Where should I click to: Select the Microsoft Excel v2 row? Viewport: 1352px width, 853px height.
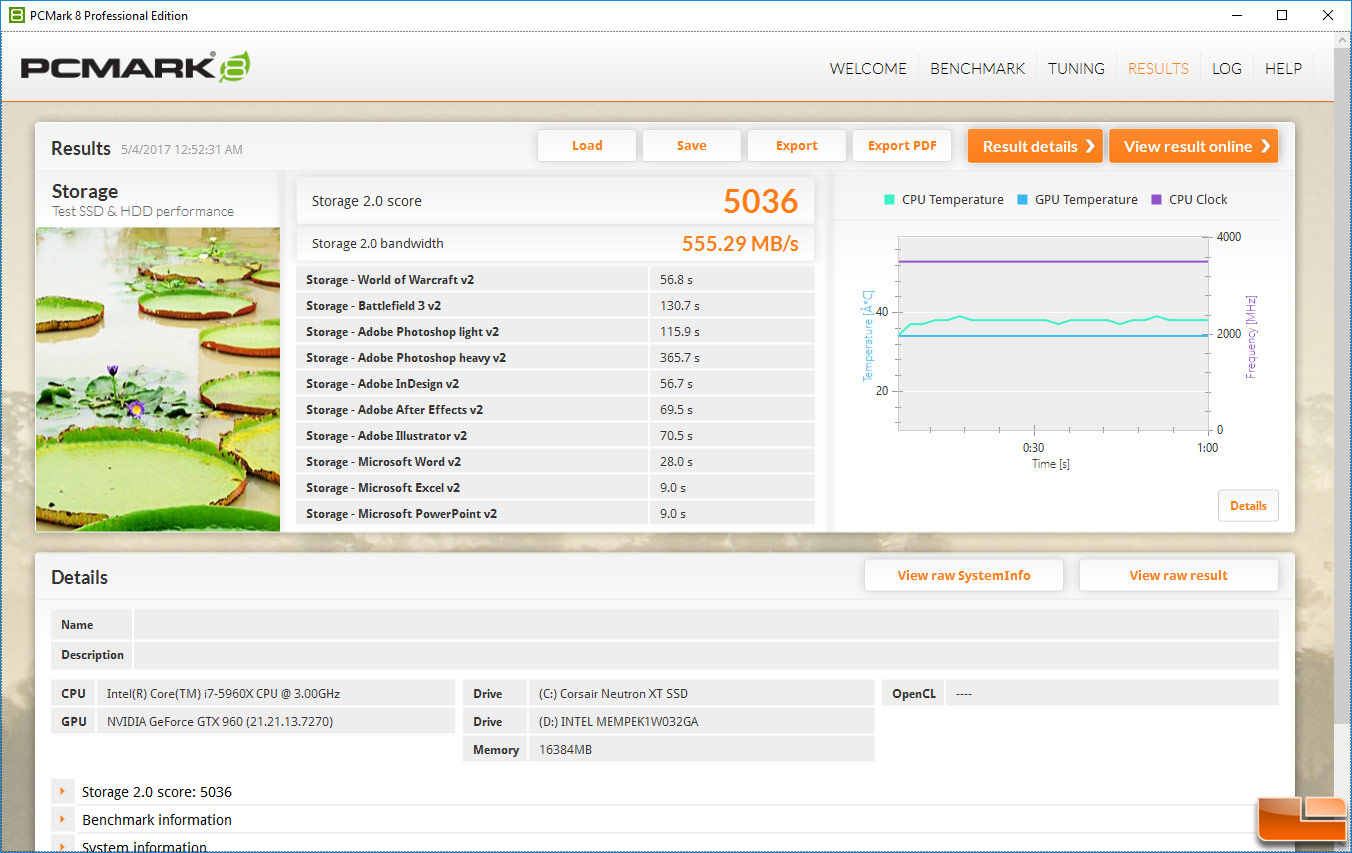point(555,488)
